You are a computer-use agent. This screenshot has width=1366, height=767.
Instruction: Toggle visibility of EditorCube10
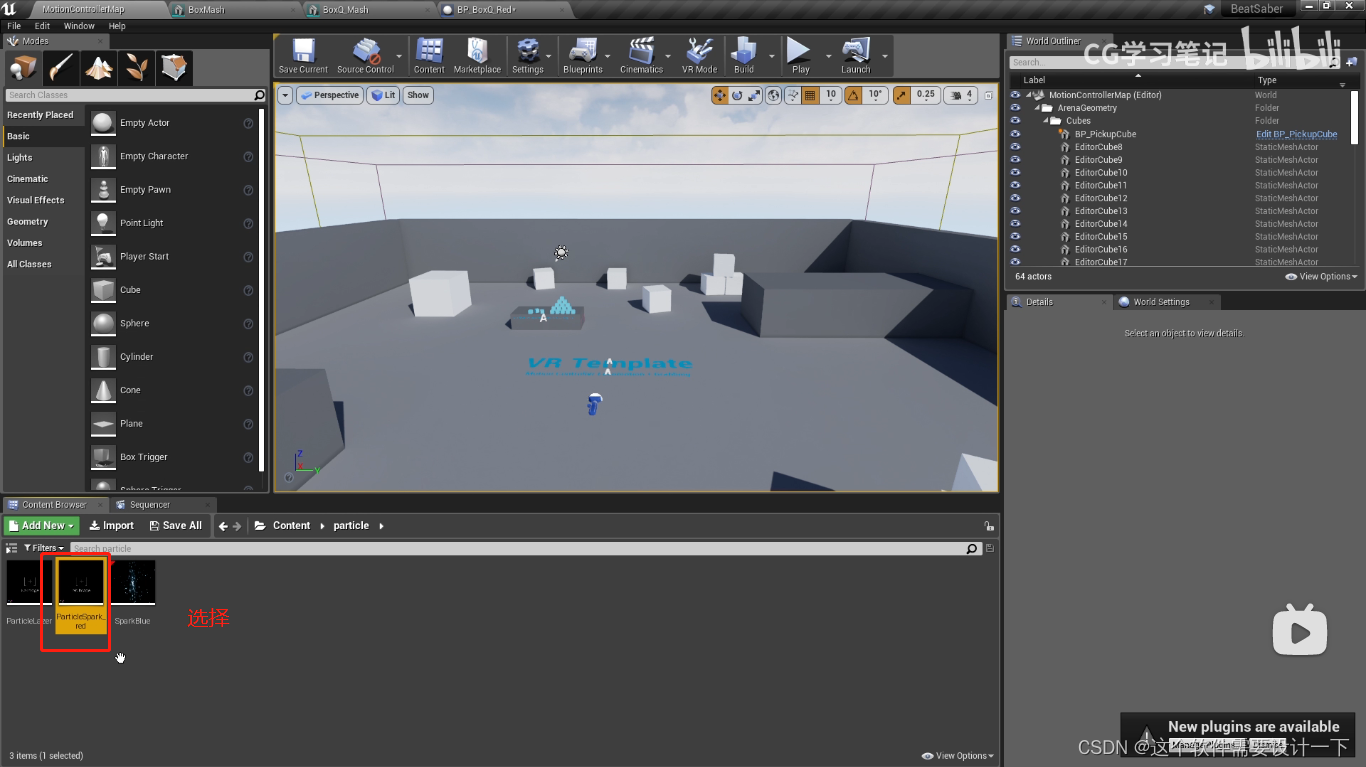tap(1015, 173)
